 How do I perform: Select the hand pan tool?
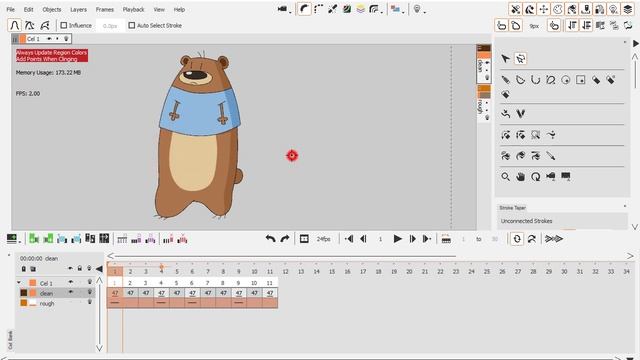(x=520, y=177)
